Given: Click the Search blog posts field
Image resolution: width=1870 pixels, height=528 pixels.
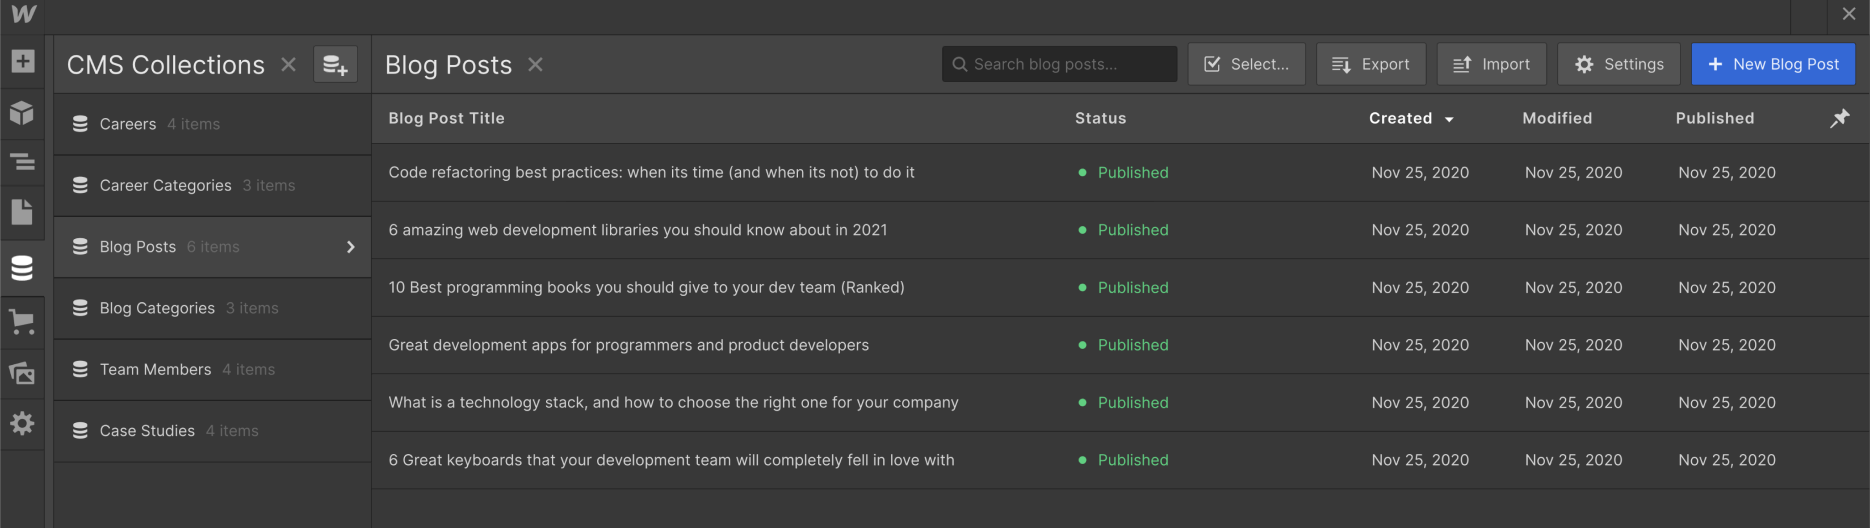Looking at the screenshot, I should click(x=1060, y=64).
